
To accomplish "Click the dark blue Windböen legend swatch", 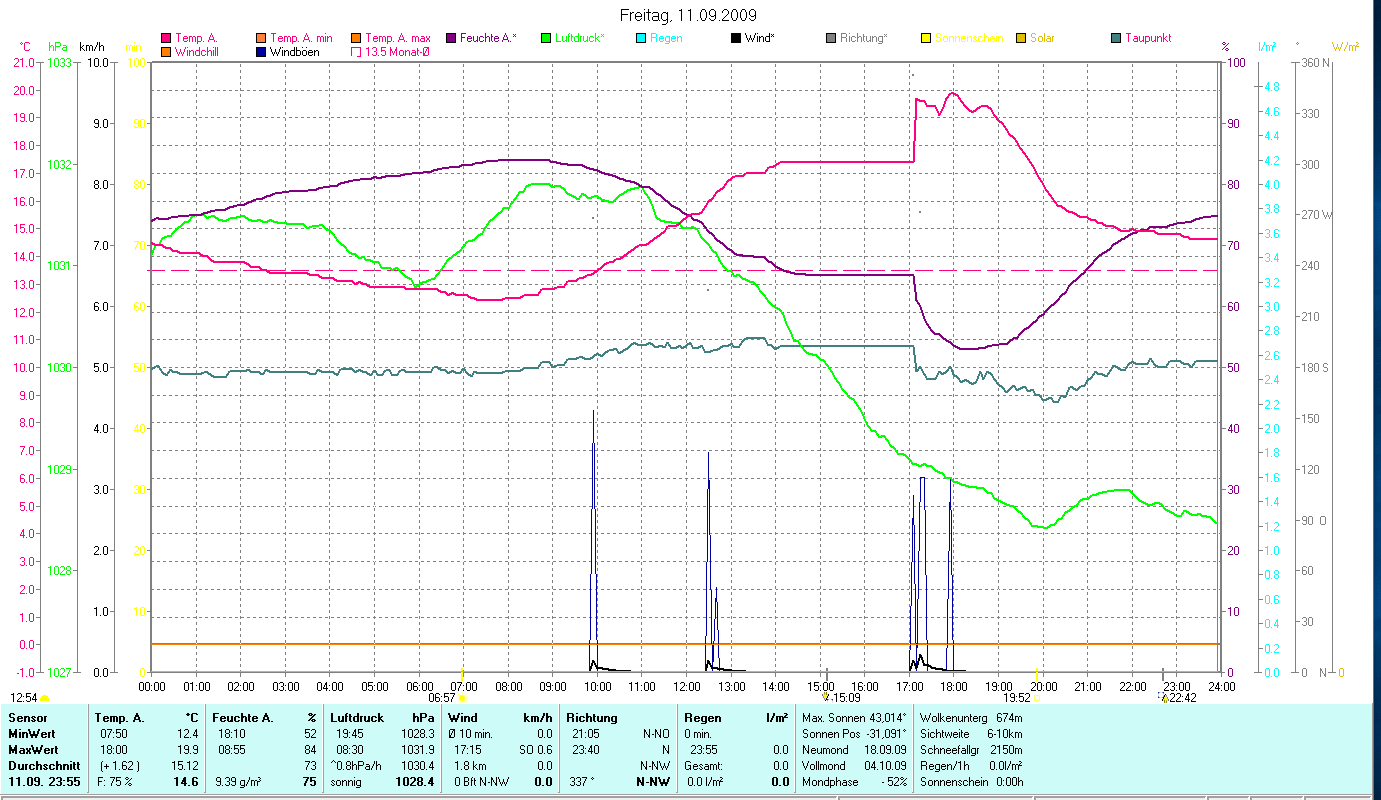I will (261, 51).
